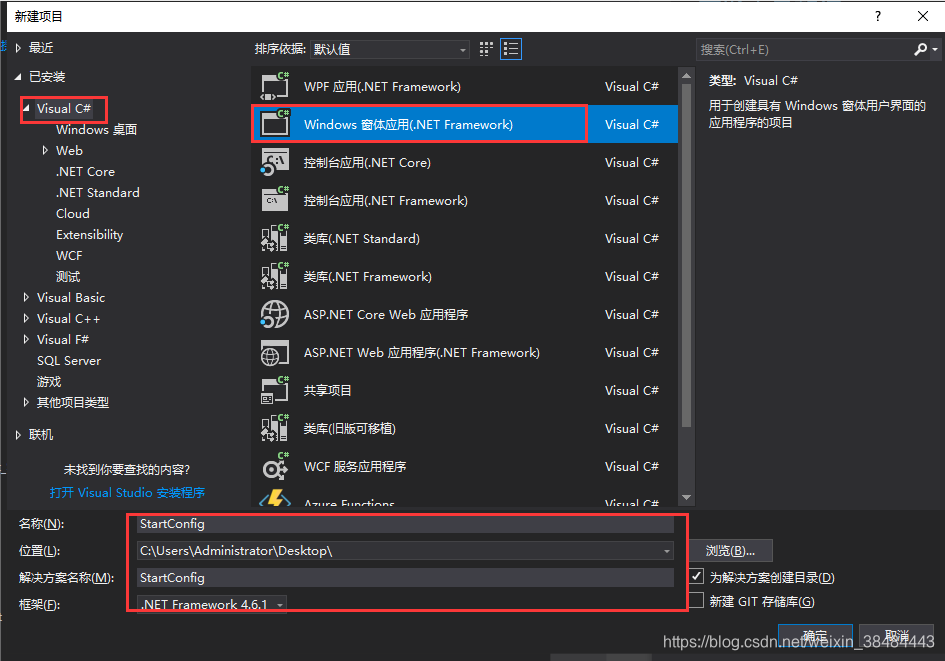The width and height of the screenshot is (945, 661).
Task: Collapse the Visual C# tree node
Action: pyautogui.click(x=26, y=108)
